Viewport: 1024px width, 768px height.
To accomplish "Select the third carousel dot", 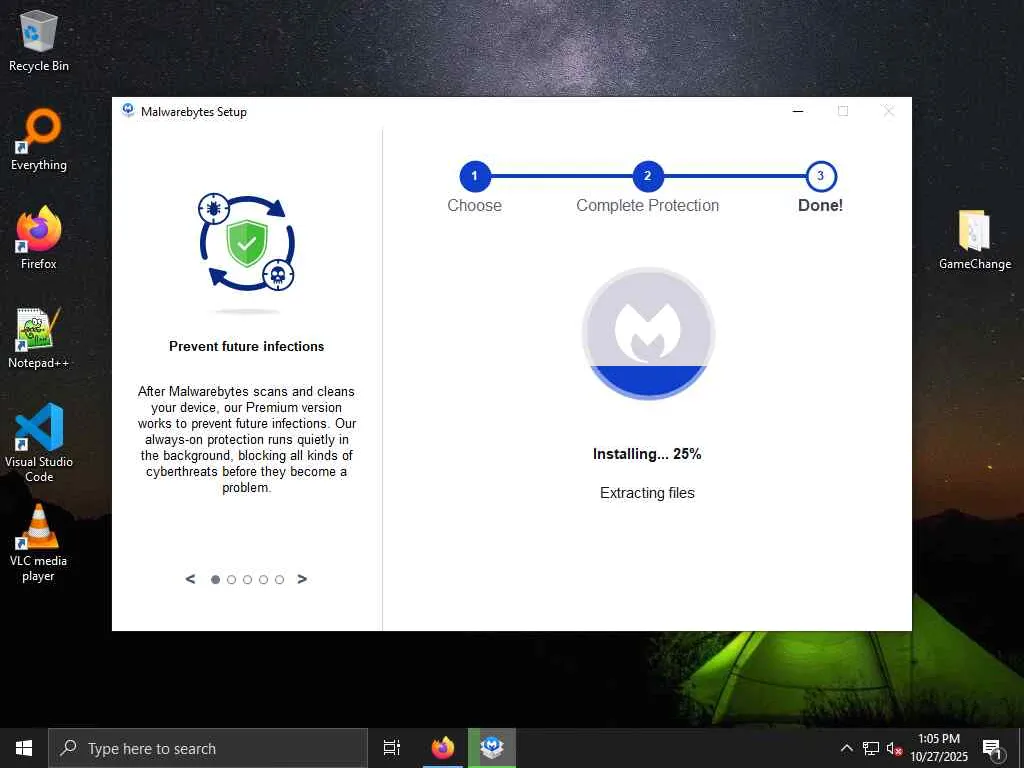I will pyautogui.click(x=248, y=579).
